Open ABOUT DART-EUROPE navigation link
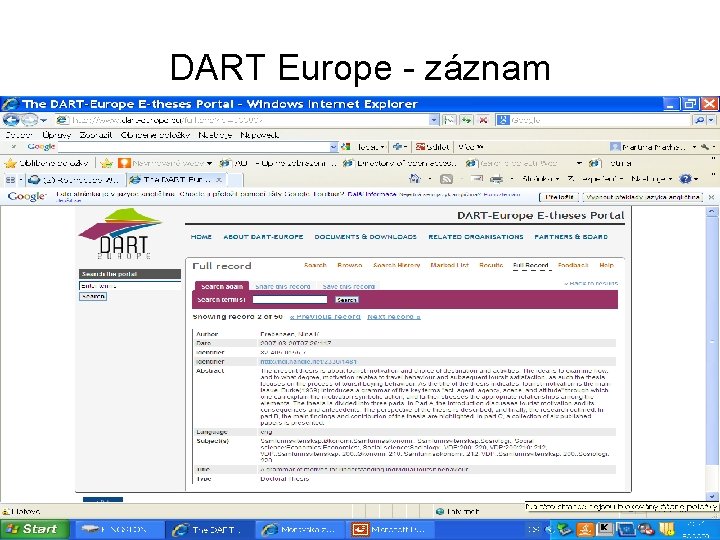This screenshot has height=540, width=720. (x=263, y=237)
